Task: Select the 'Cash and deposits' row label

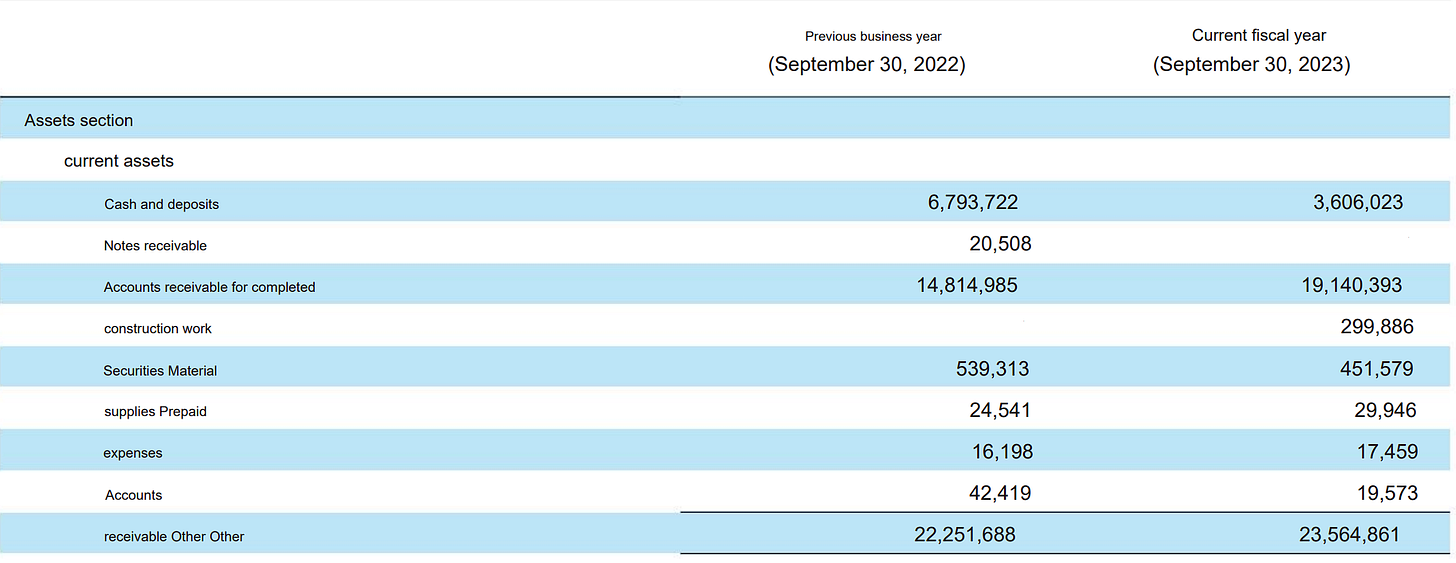Action: pyautogui.click(x=161, y=204)
